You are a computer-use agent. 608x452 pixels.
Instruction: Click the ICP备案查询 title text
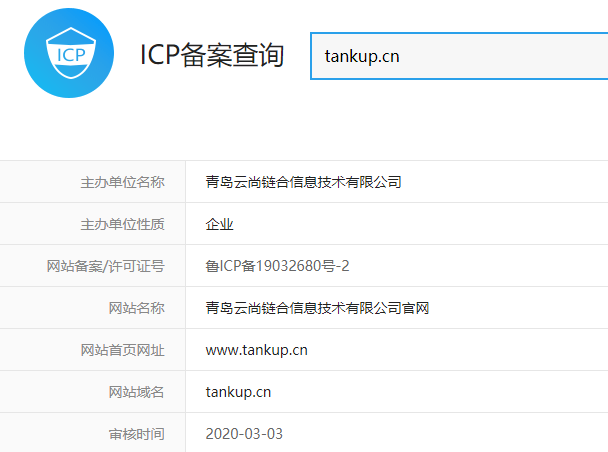pos(212,55)
